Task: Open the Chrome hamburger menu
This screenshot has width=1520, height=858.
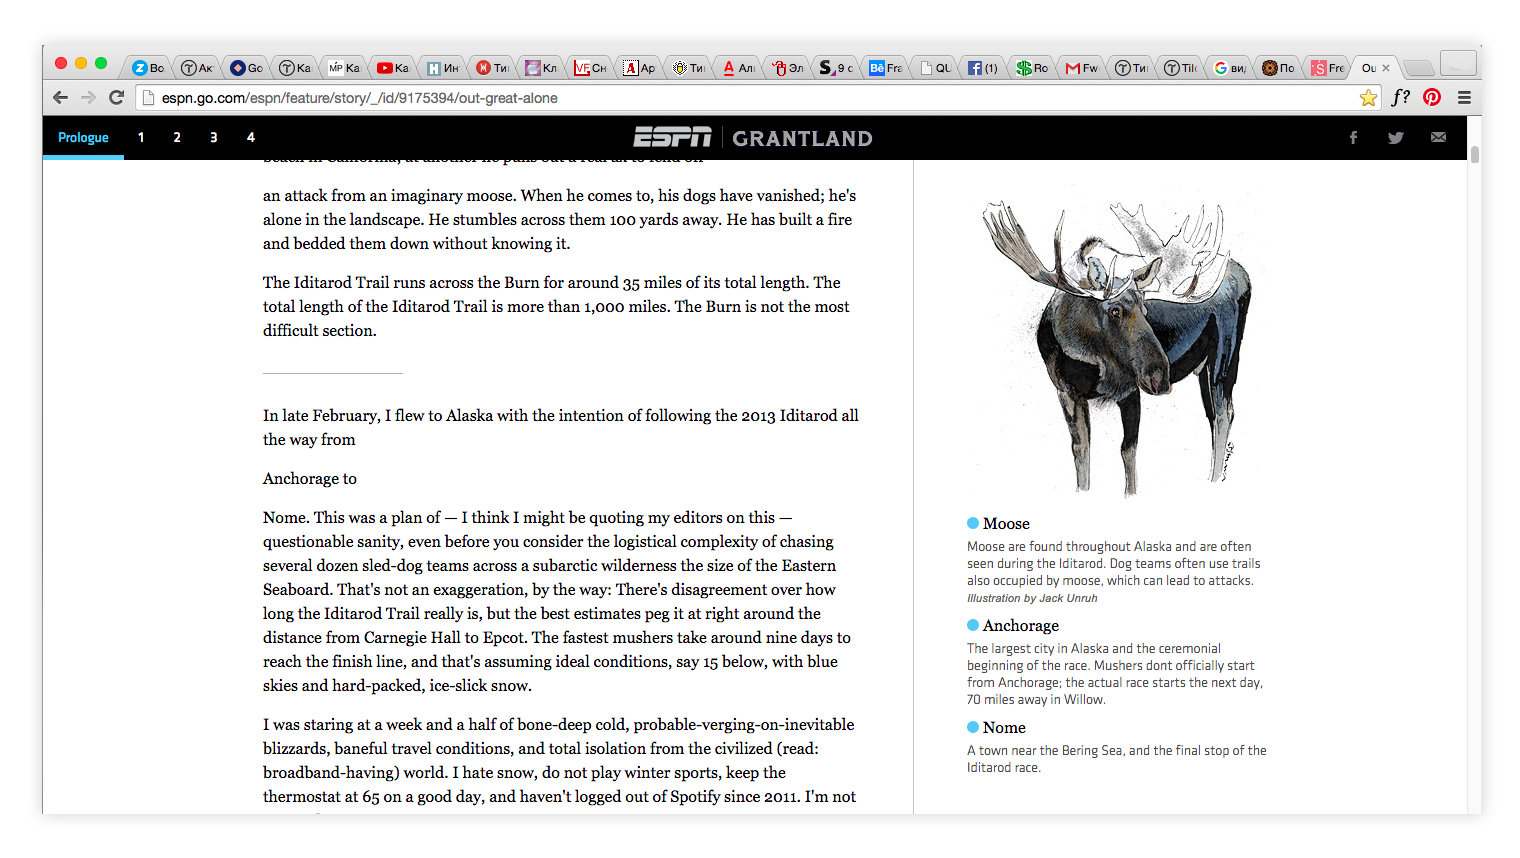Action: 1464,97
